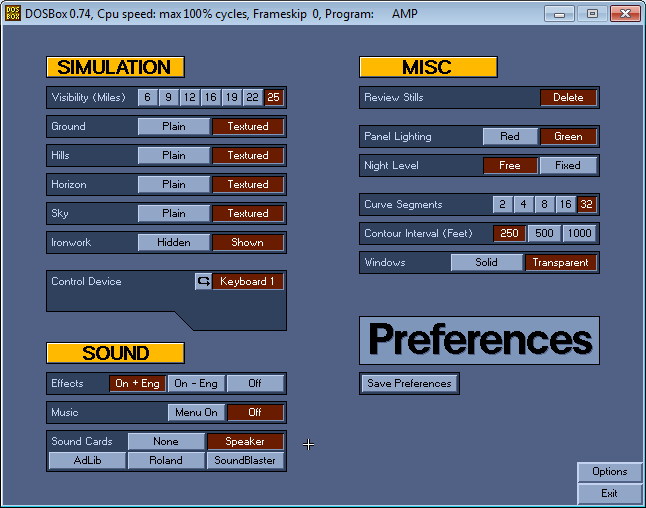Choose 16 curve segments
This screenshot has height=508, width=646.
point(566,205)
